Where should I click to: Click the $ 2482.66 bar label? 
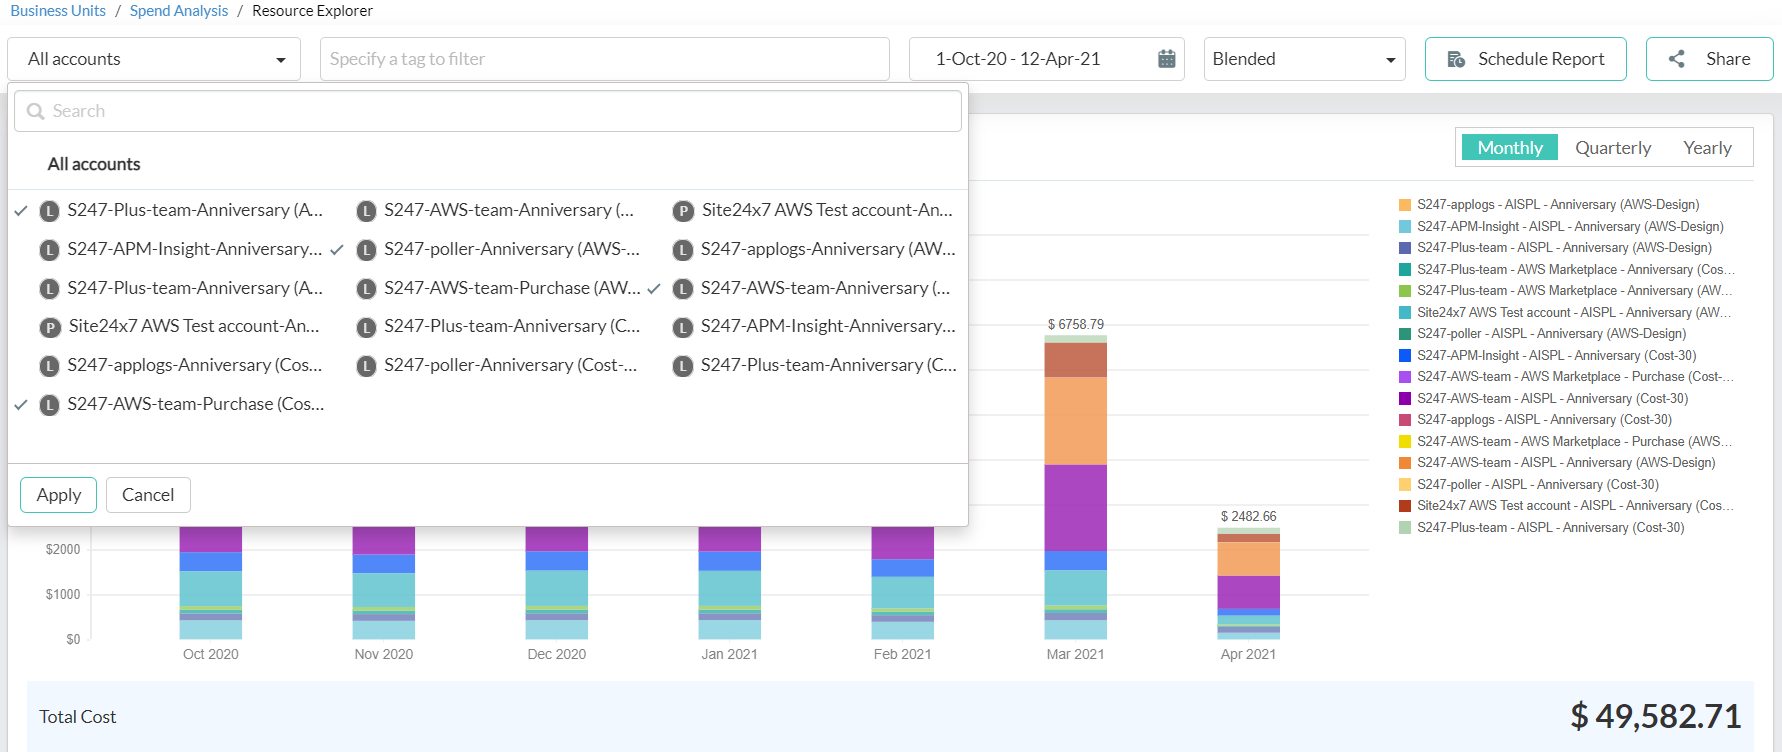coord(1248,517)
